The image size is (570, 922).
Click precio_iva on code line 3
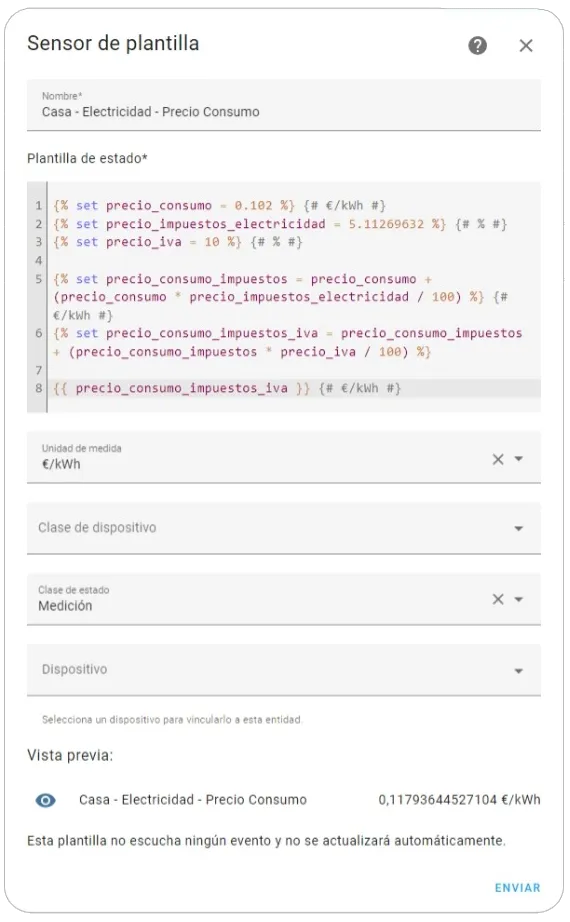[144, 242]
